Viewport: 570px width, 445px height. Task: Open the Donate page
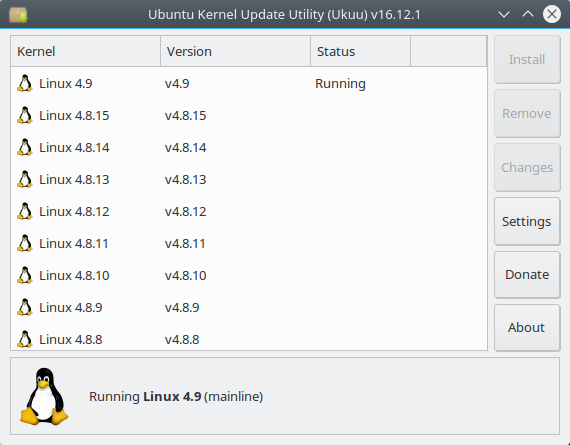tap(527, 274)
